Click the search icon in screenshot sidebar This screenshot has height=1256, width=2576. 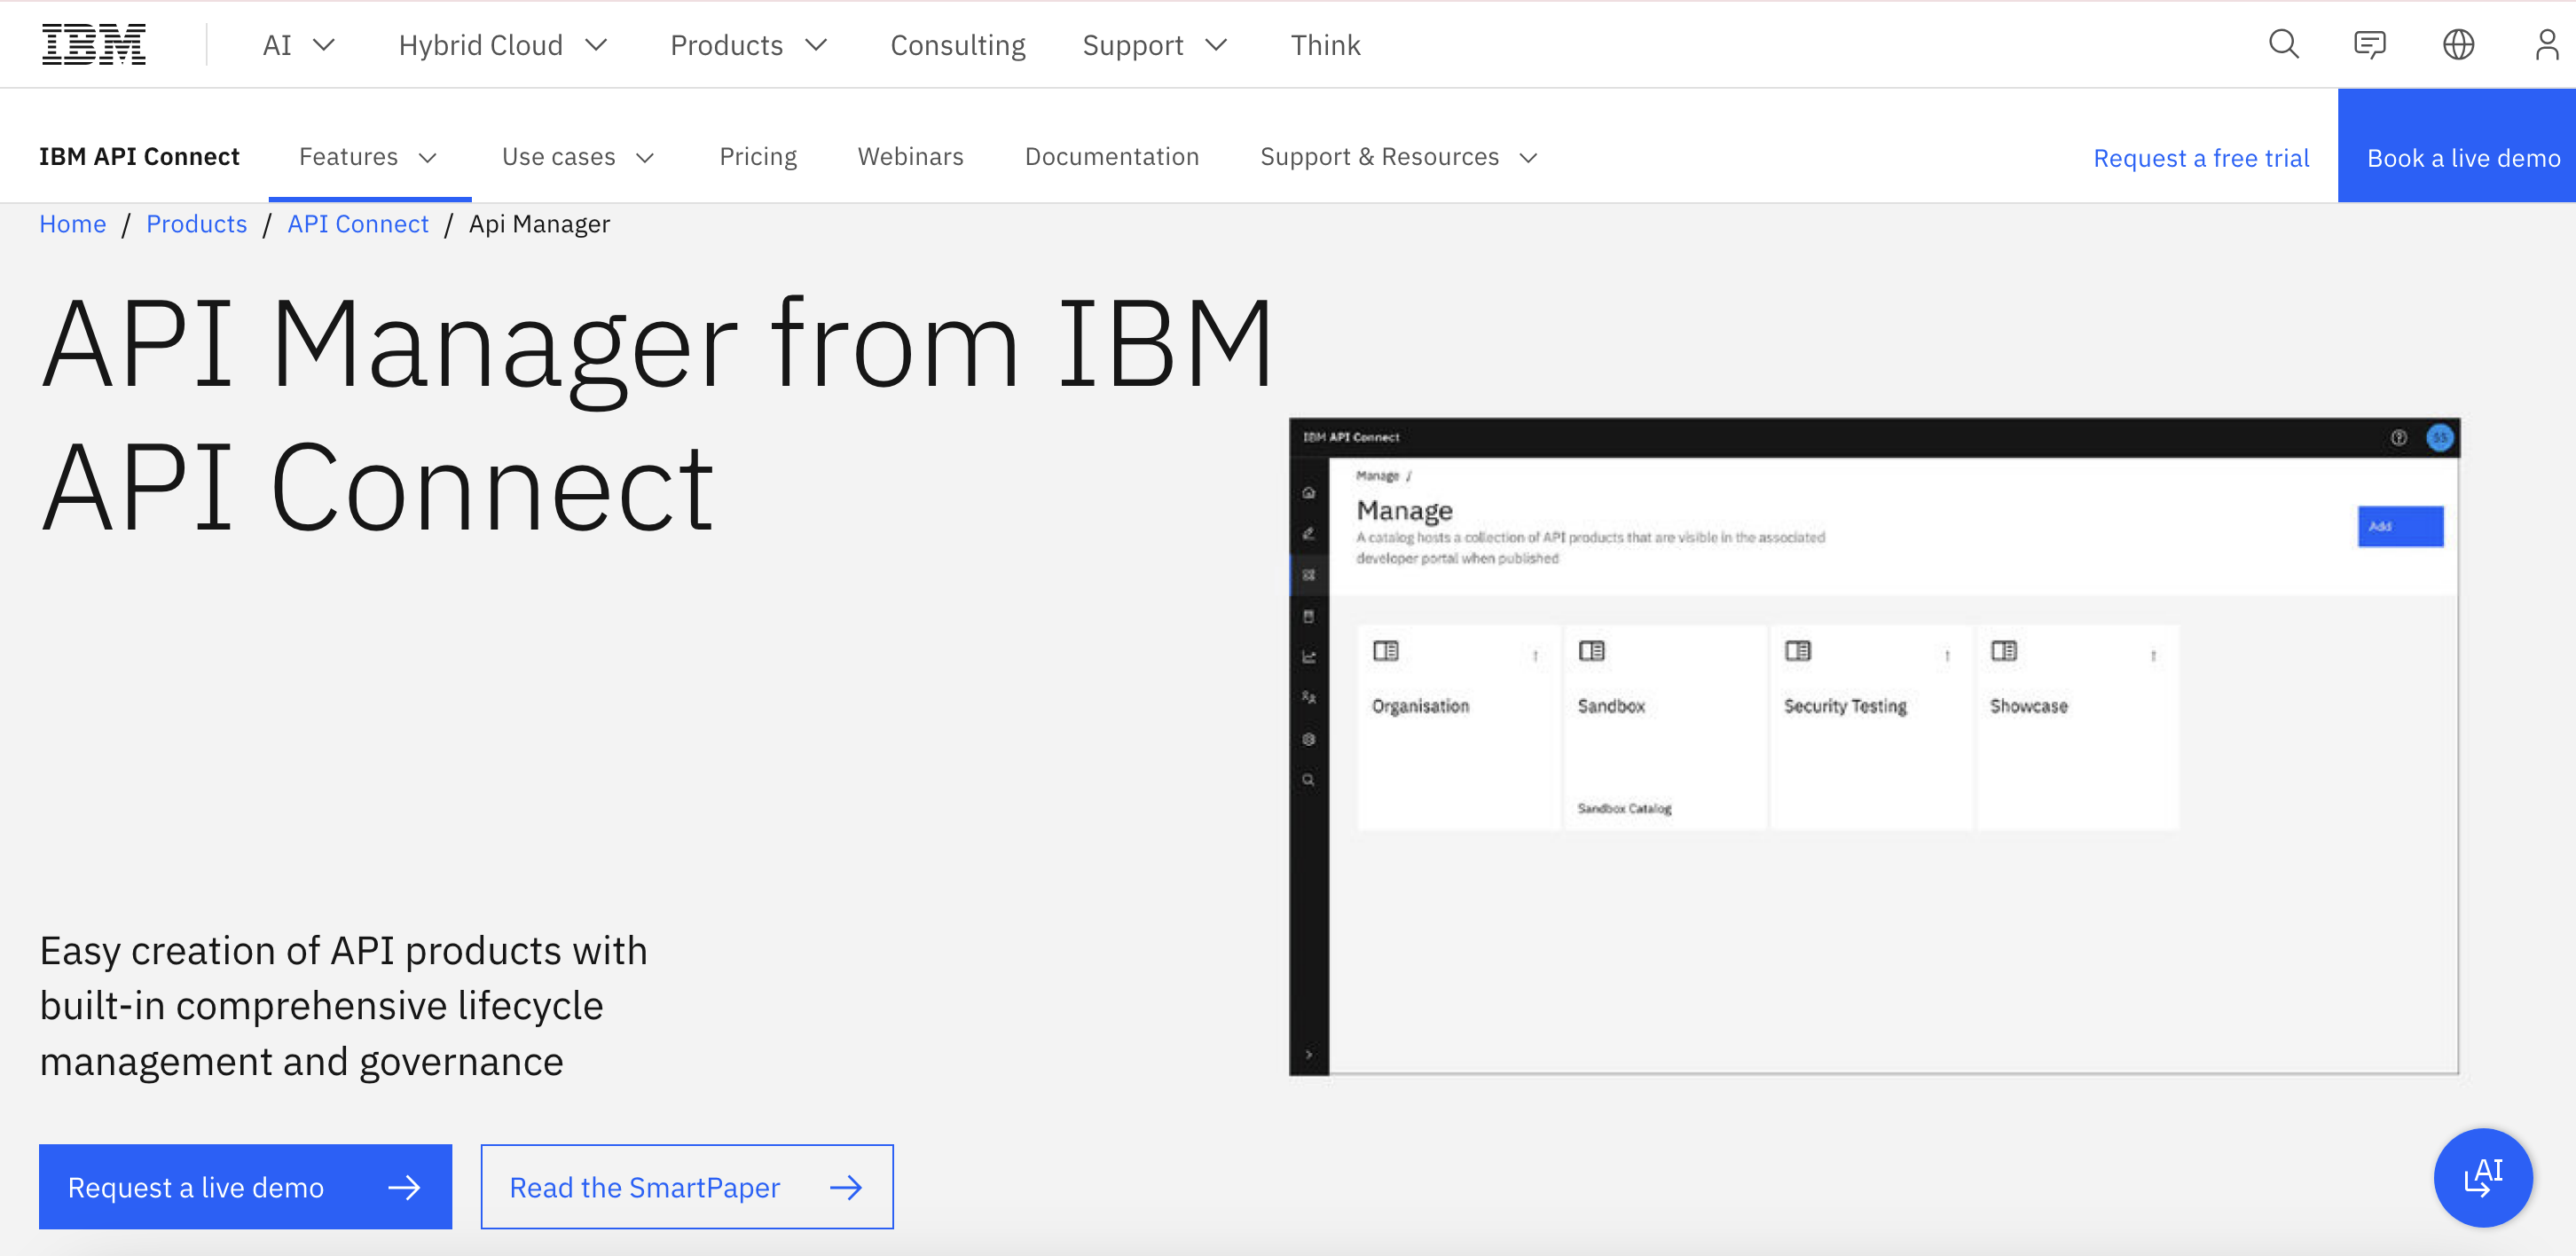[x=1309, y=780]
